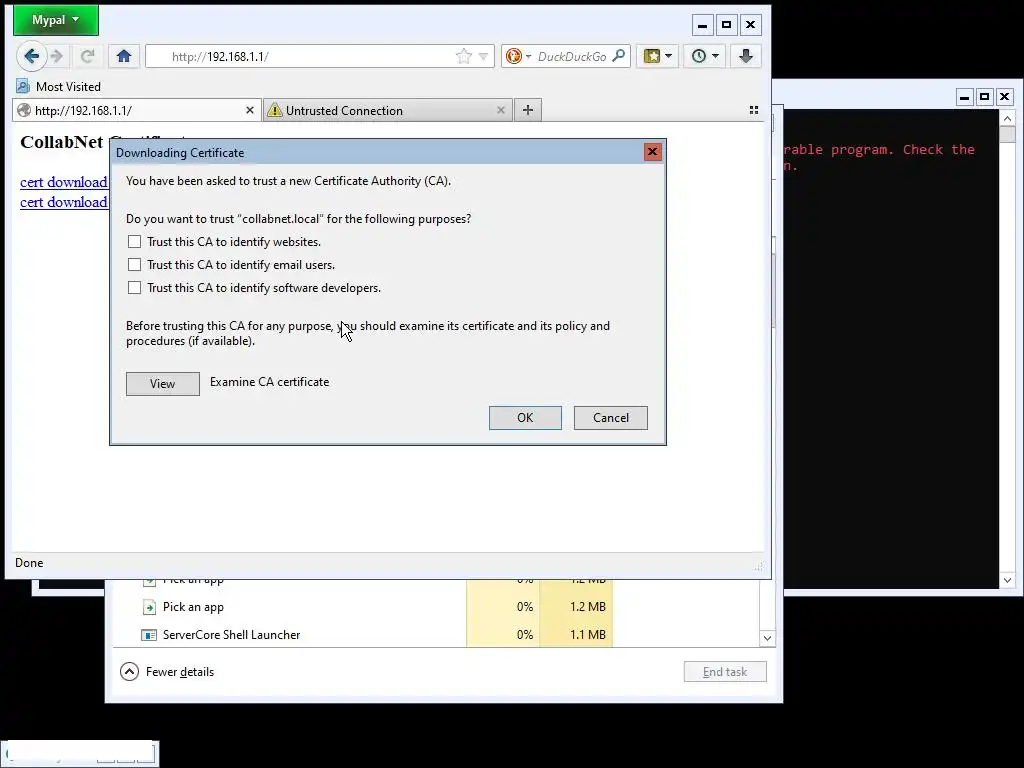Minimize the console window

965,97
